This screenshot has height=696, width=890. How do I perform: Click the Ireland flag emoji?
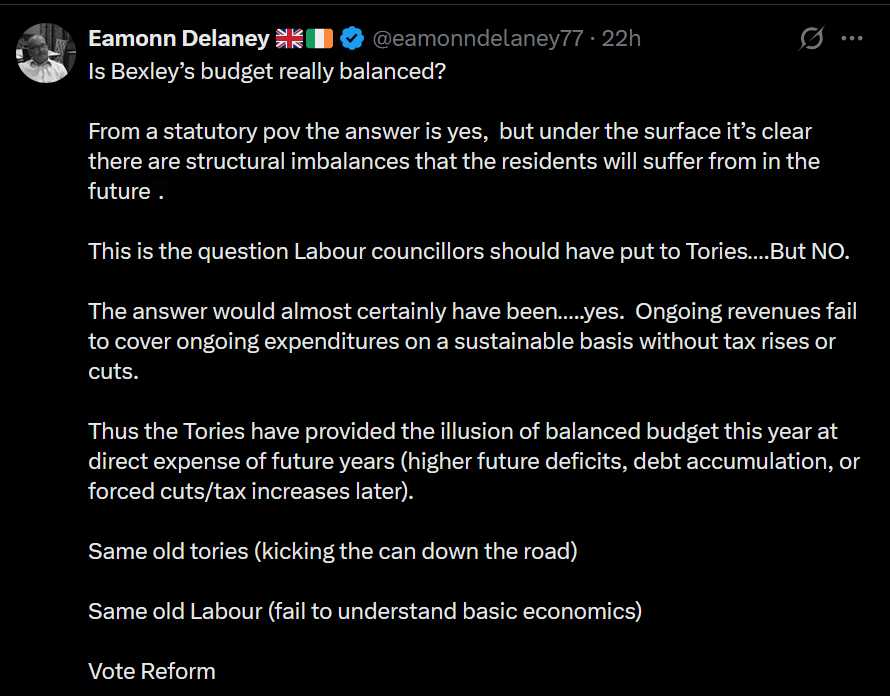click(x=319, y=39)
